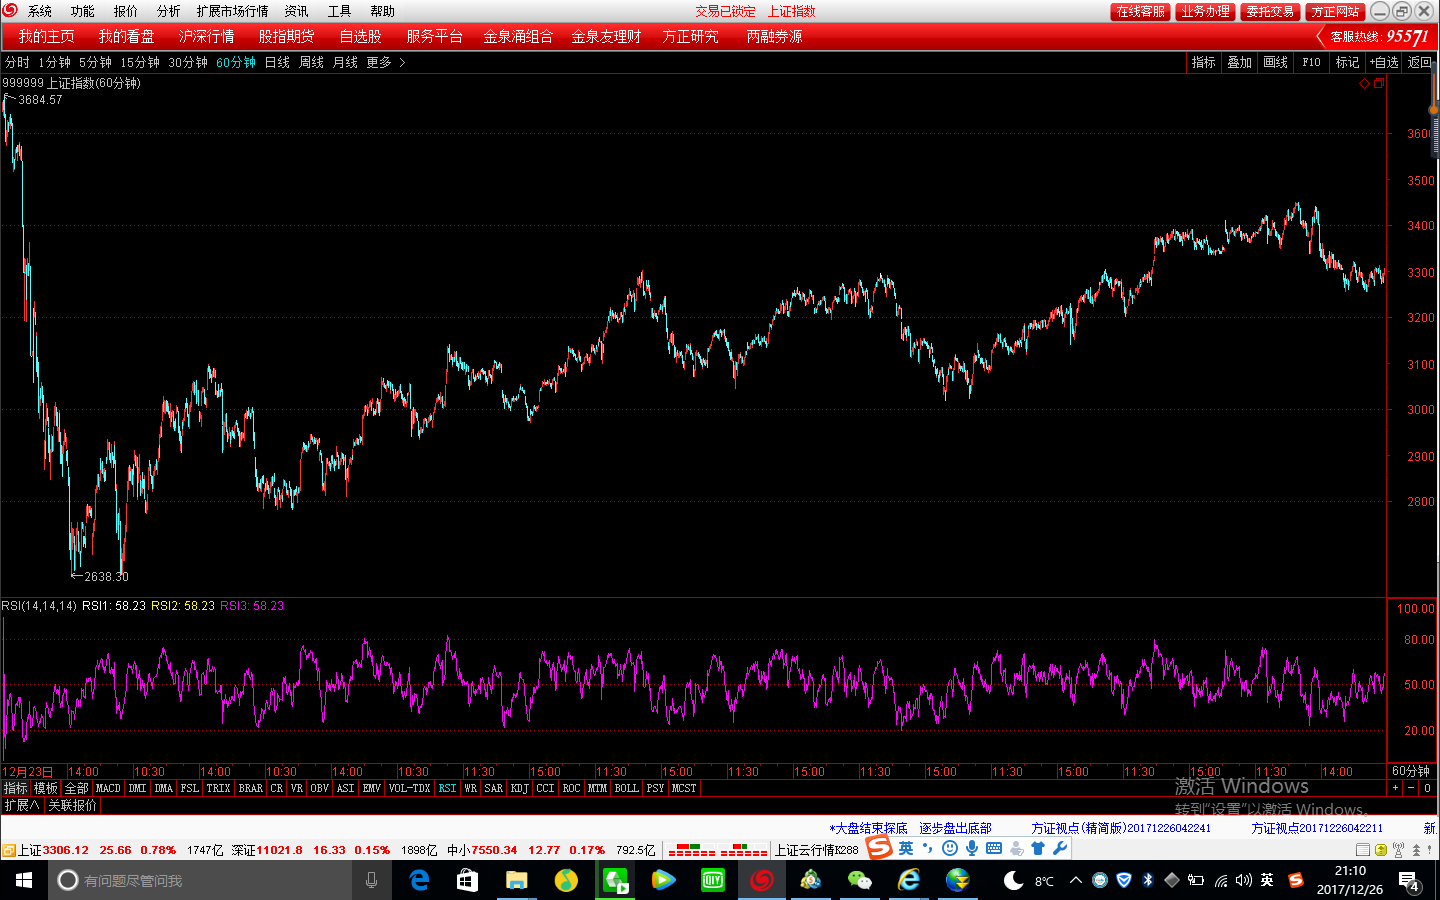1440x900 pixels.
Task: Open the Windows Start menu
Action: tap(24, 880)
